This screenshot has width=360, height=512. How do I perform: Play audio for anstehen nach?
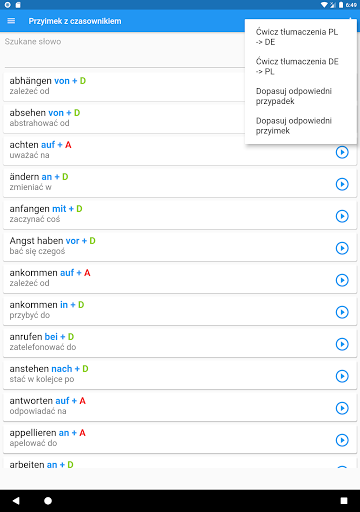342,376
